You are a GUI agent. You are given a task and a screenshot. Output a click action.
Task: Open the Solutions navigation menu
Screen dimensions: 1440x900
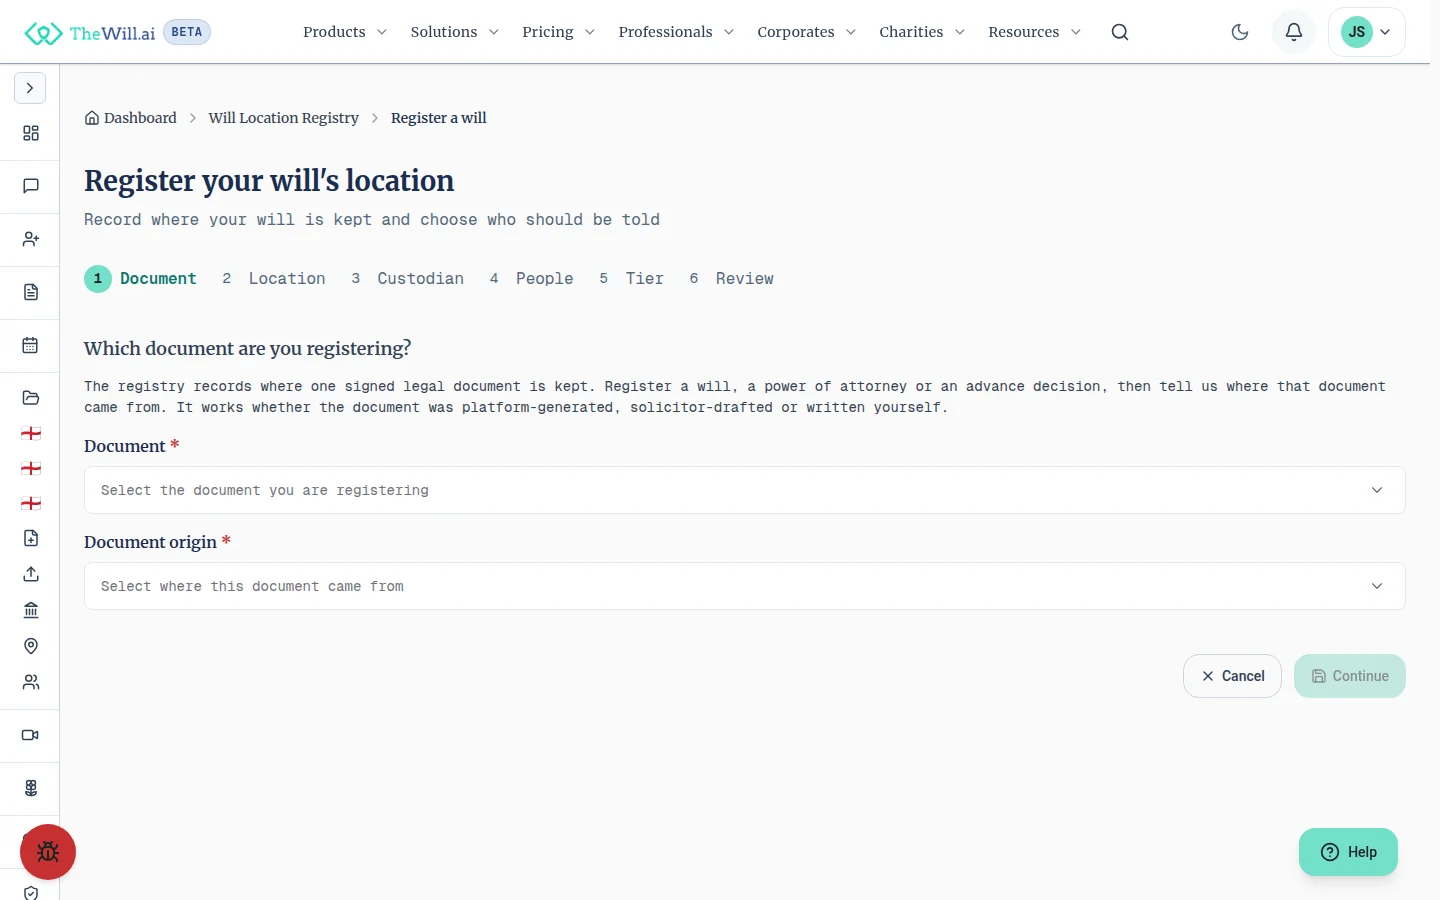[x=455, y=32]
